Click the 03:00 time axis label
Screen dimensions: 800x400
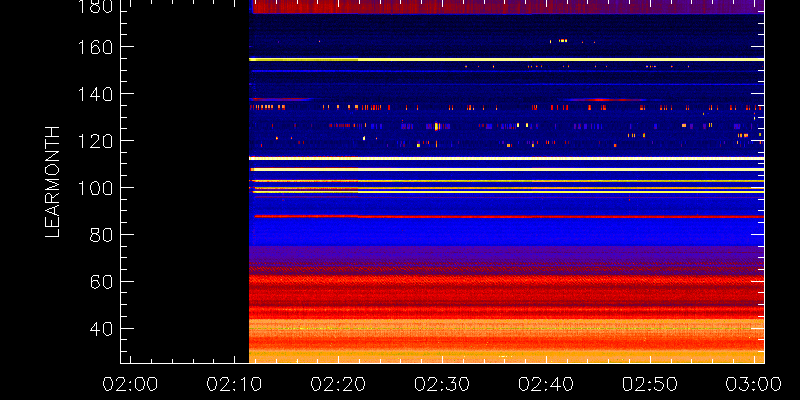(753, 383)
